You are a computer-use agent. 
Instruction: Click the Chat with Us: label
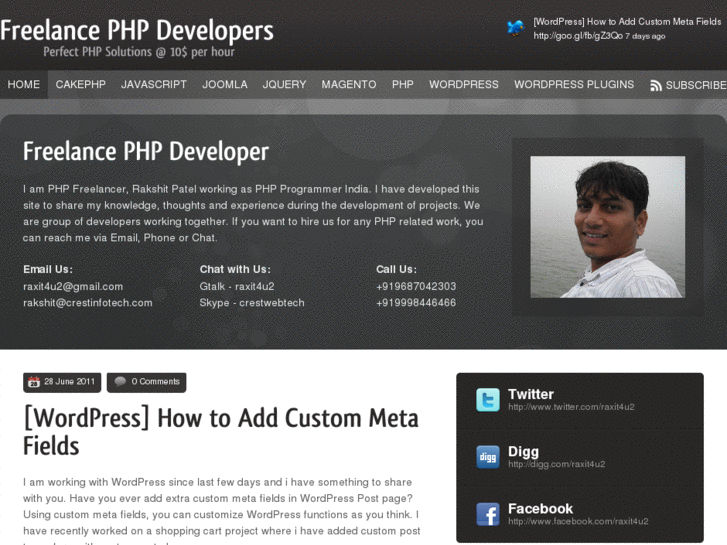point(235,269)
